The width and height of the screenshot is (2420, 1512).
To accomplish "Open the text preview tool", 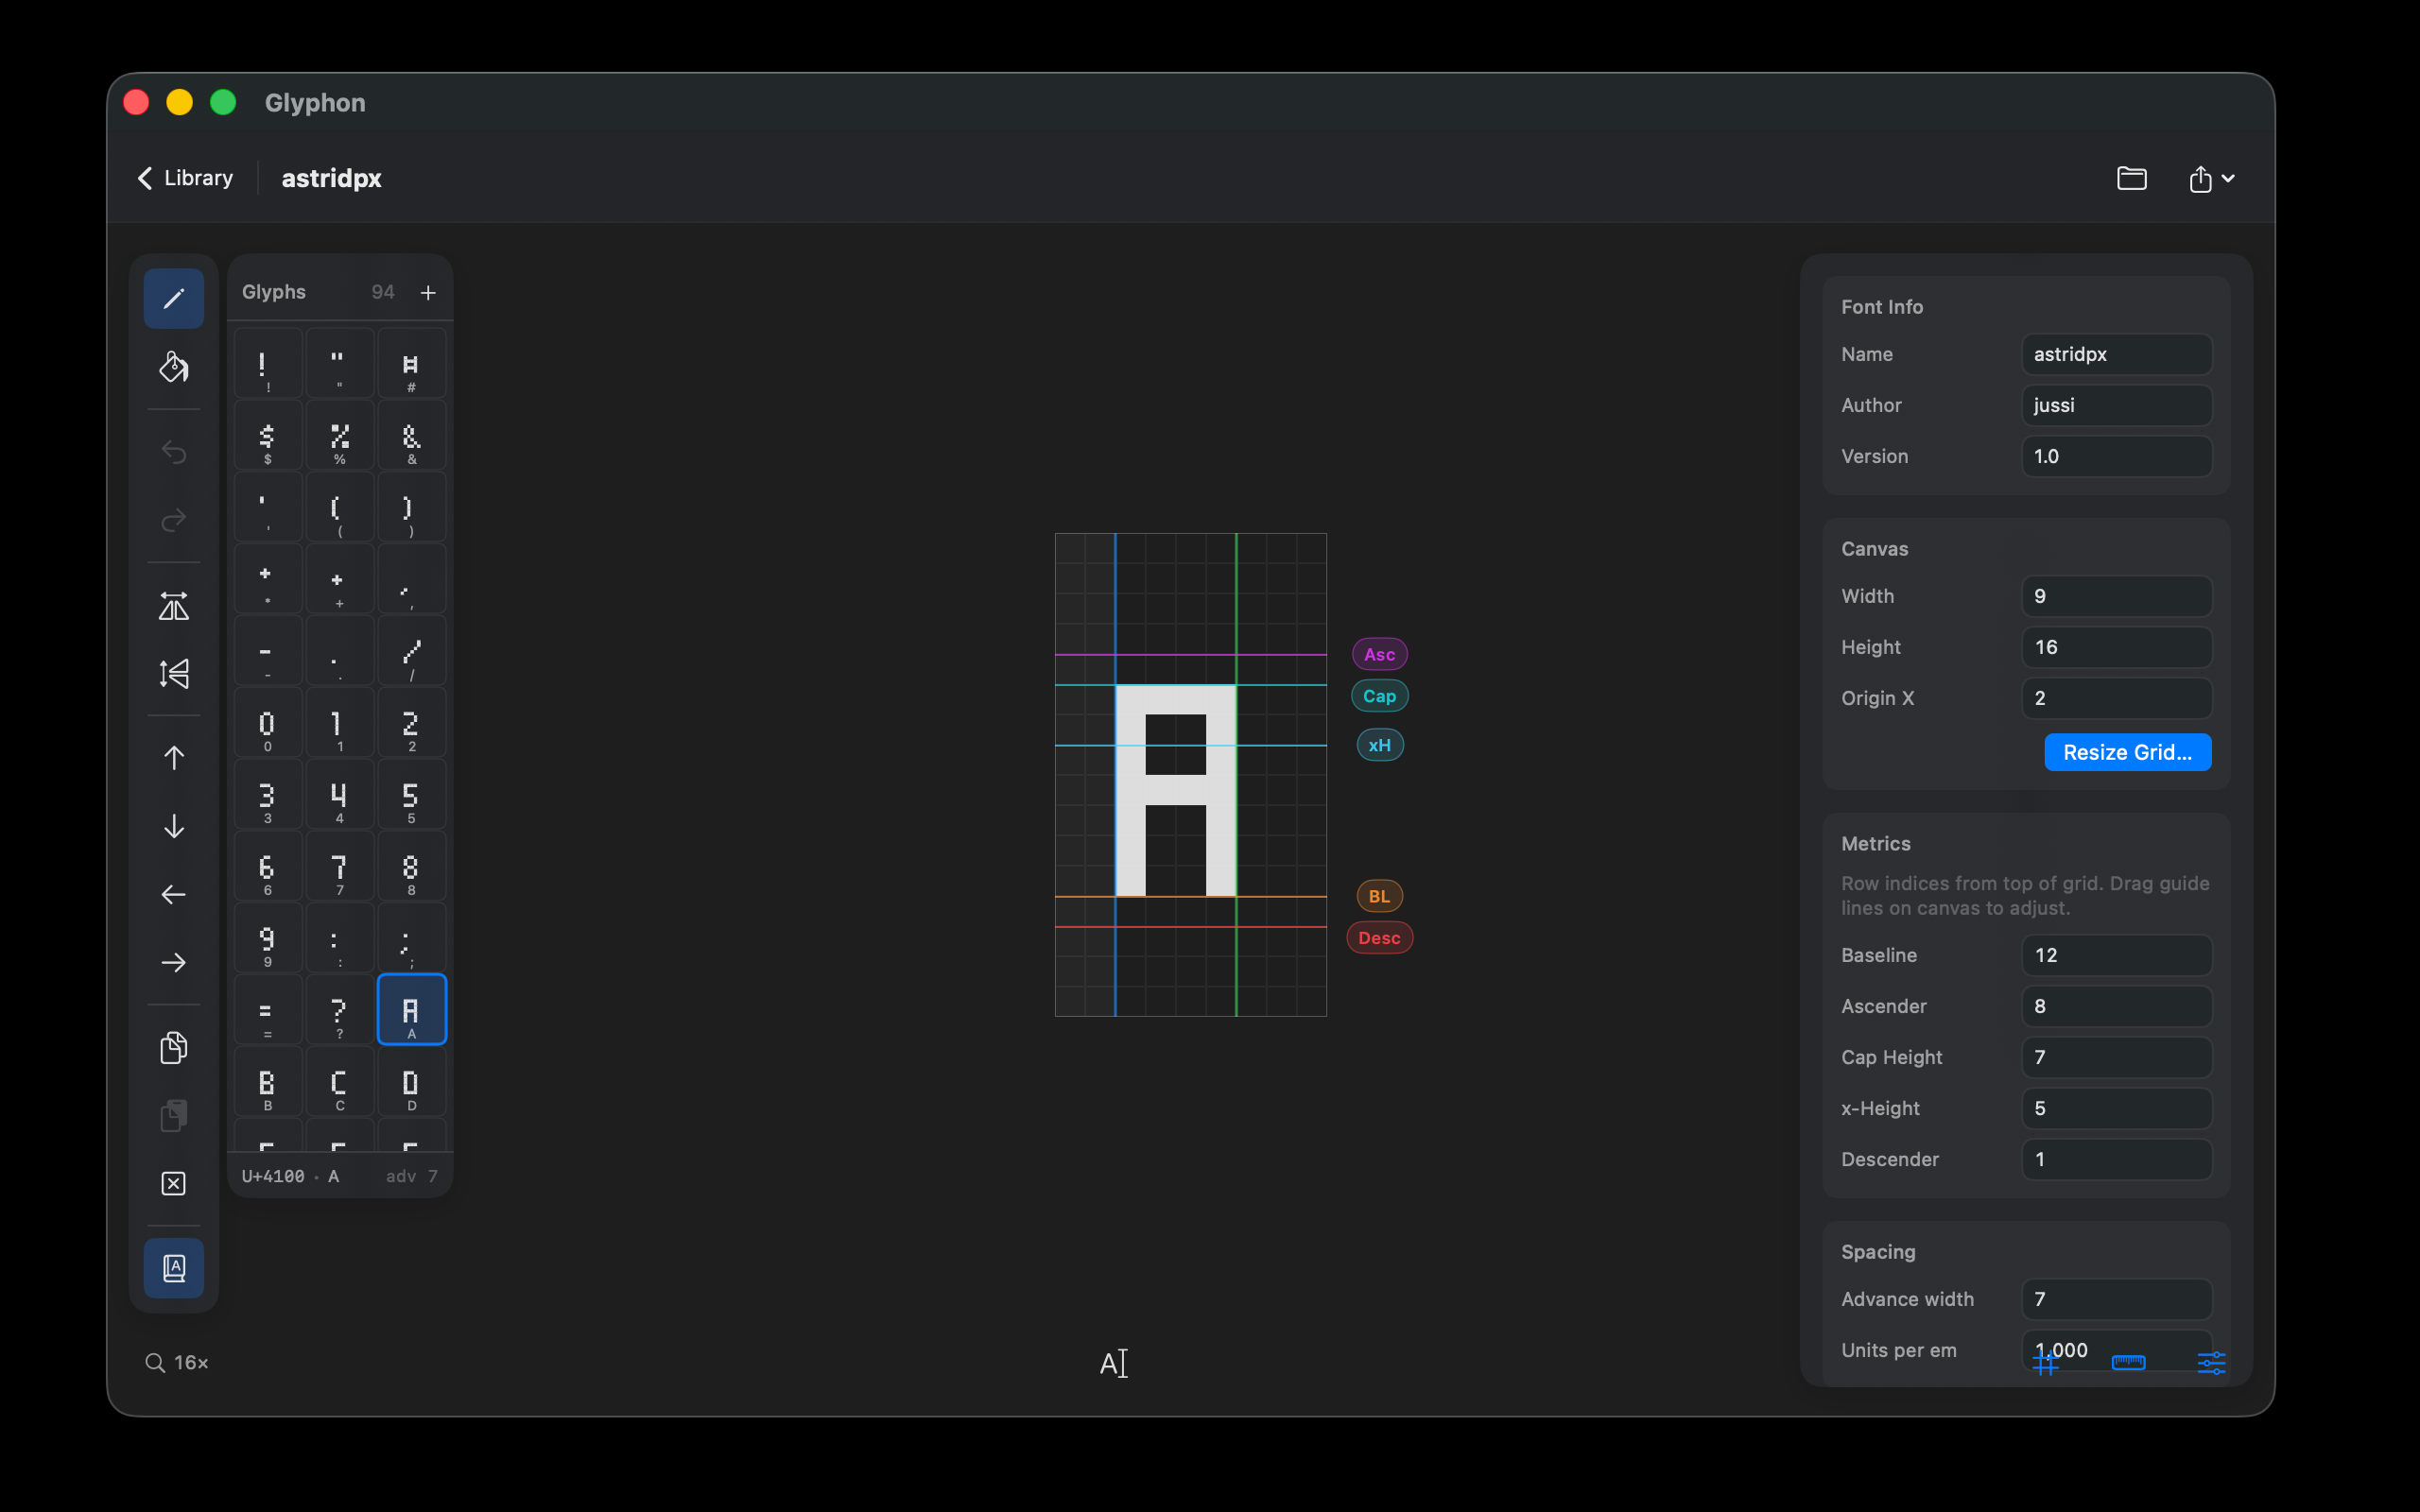I will [x=1114, y=1363].
